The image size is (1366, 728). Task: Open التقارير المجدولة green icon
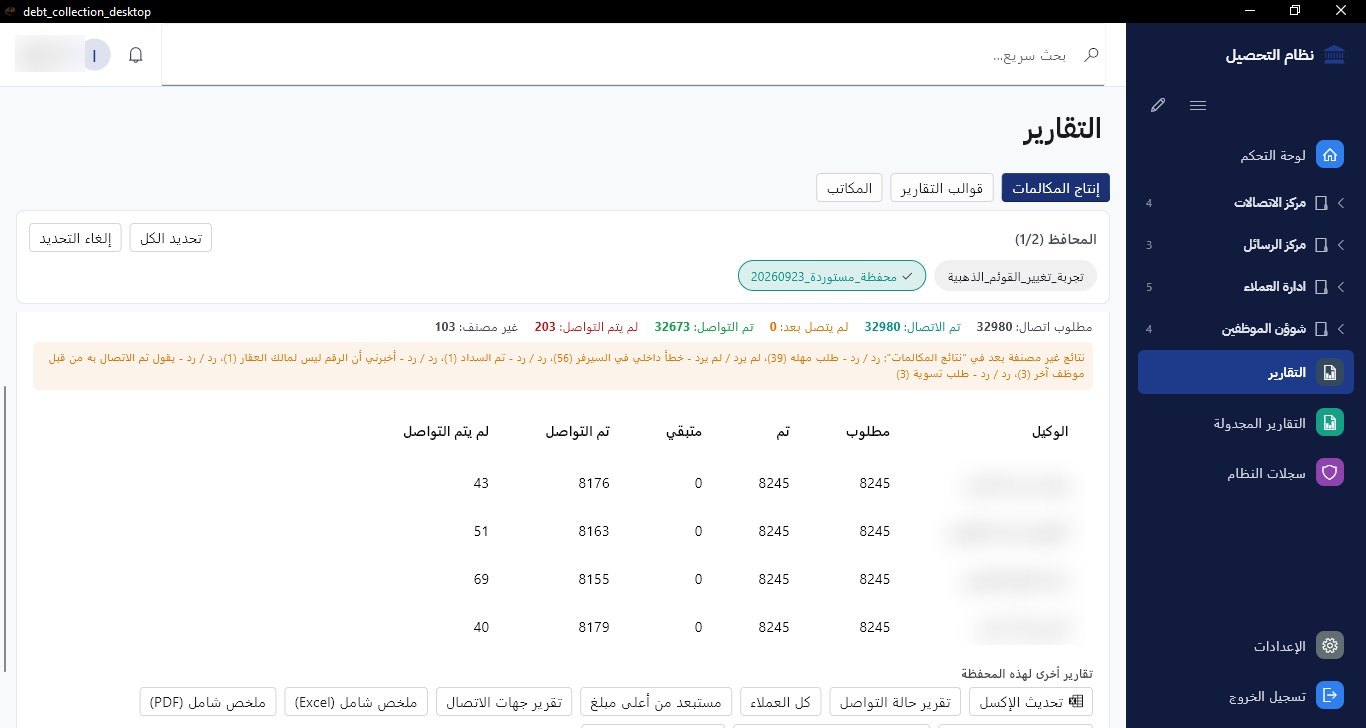1329,423
